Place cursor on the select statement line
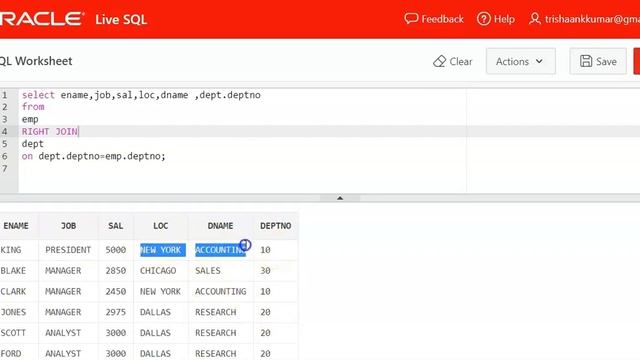The image size is (640, 360). click(141, 95)
